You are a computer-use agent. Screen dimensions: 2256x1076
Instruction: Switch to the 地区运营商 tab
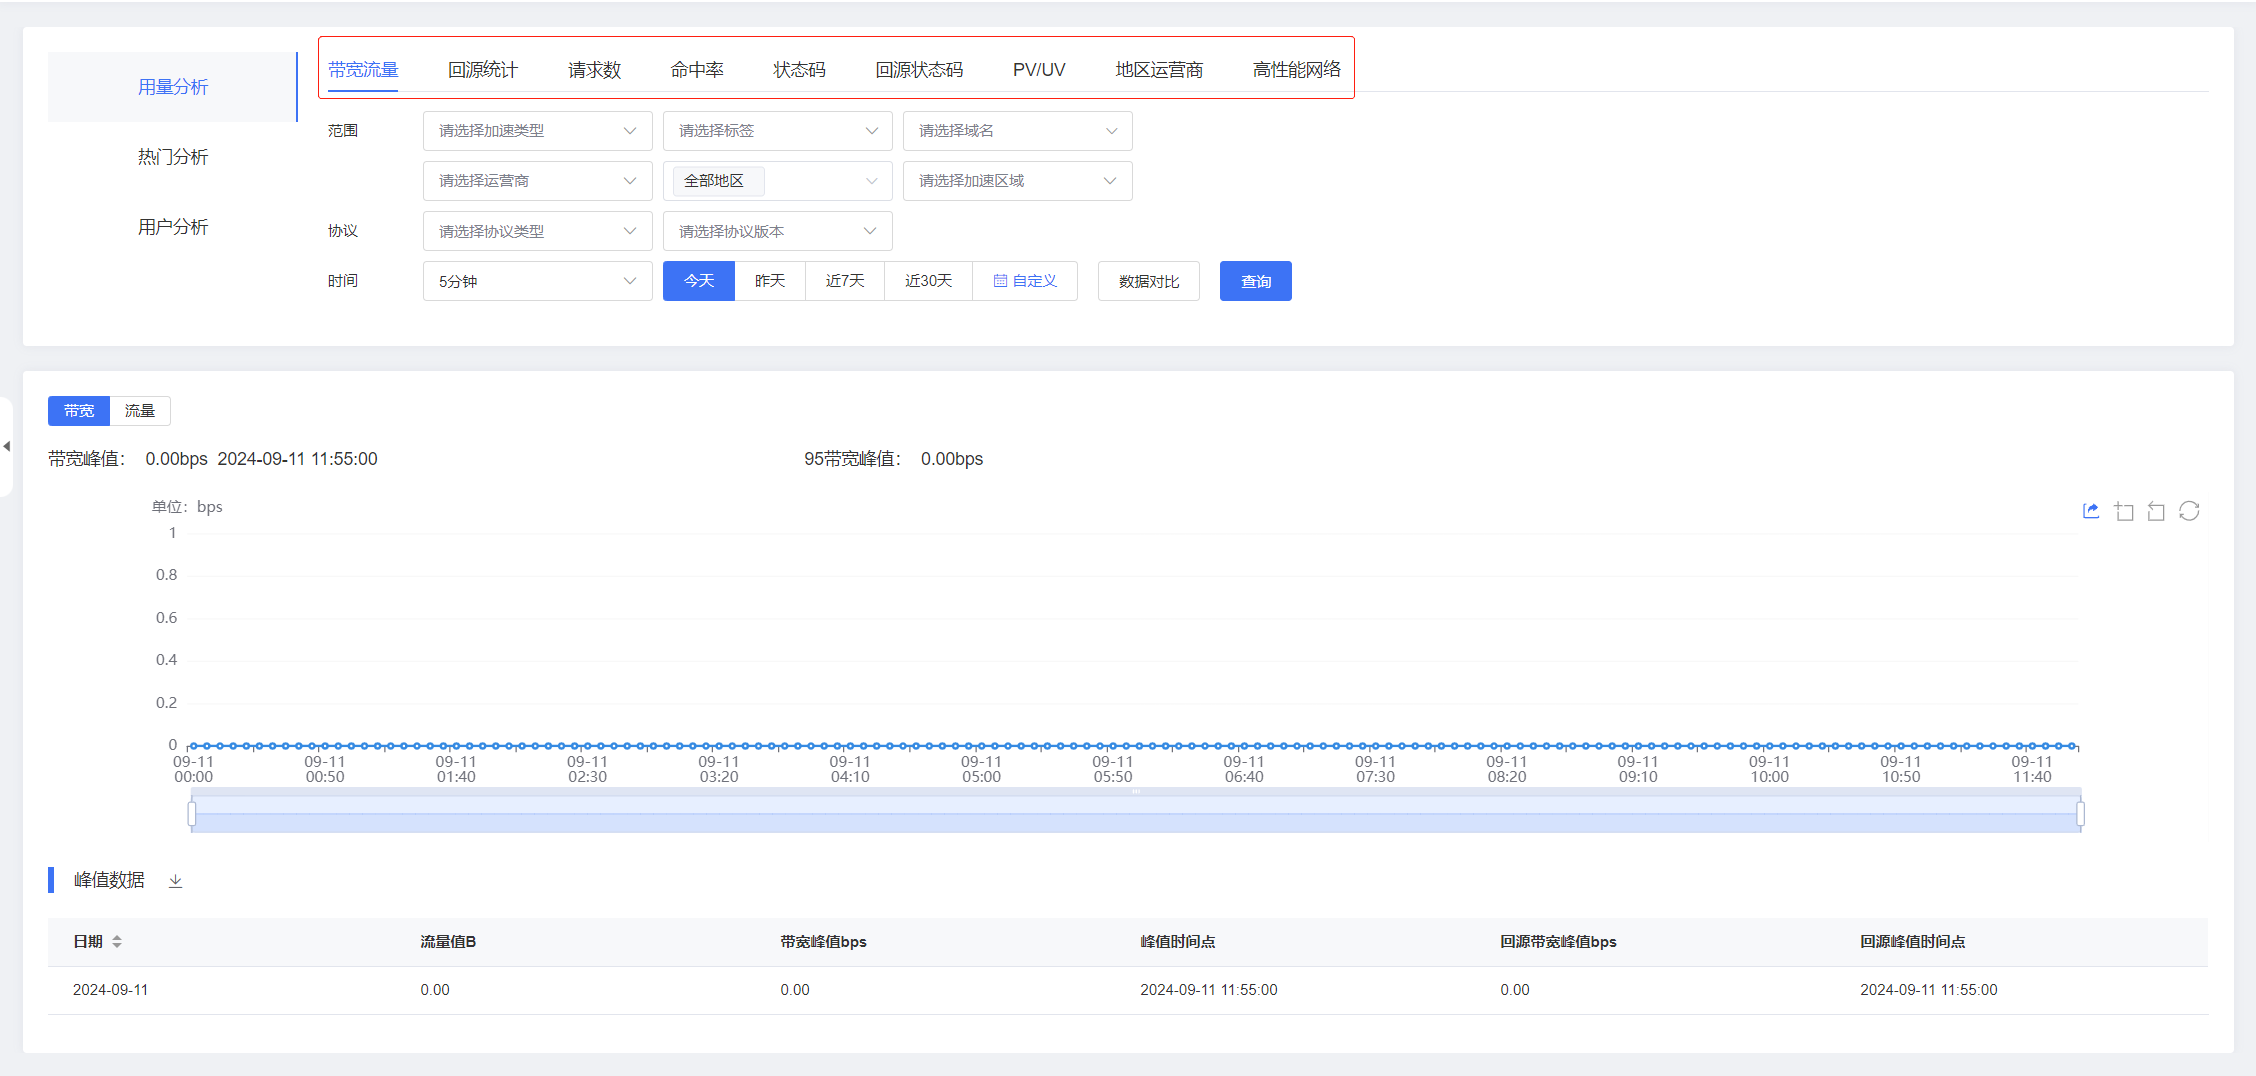tap(1159, 70)
